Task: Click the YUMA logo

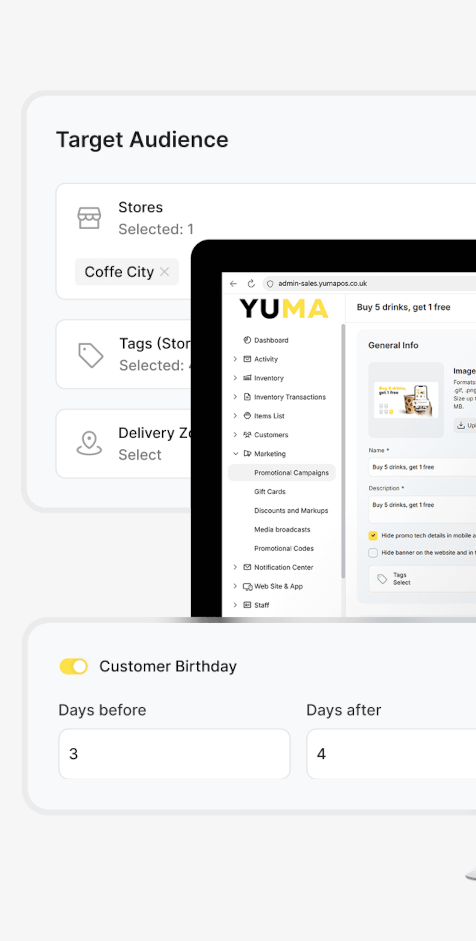Action: pos(284,308)
